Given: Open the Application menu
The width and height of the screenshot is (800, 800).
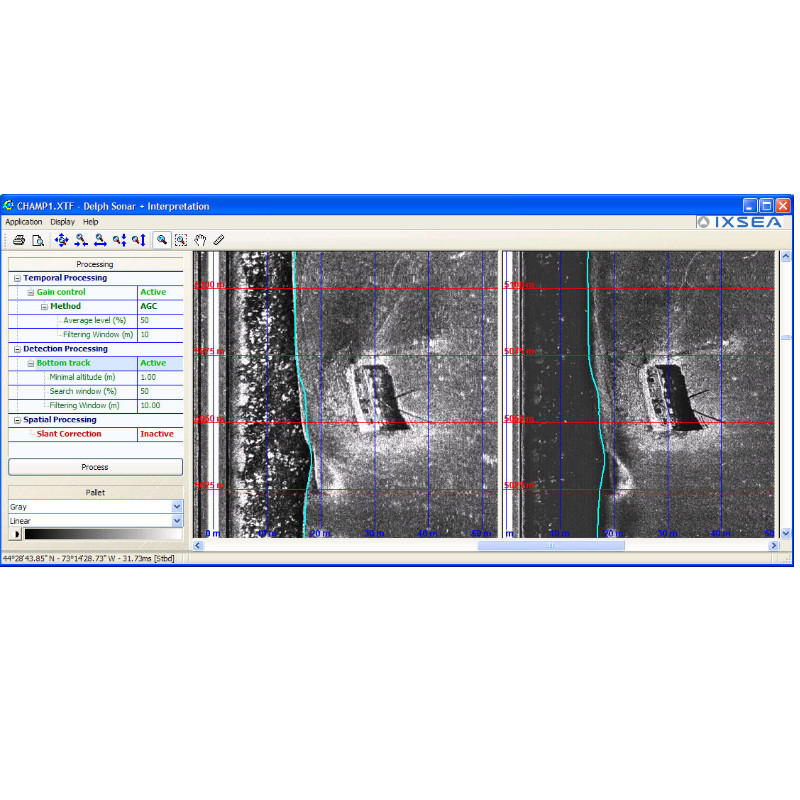Looking at the screenshot, I should 23,221.
